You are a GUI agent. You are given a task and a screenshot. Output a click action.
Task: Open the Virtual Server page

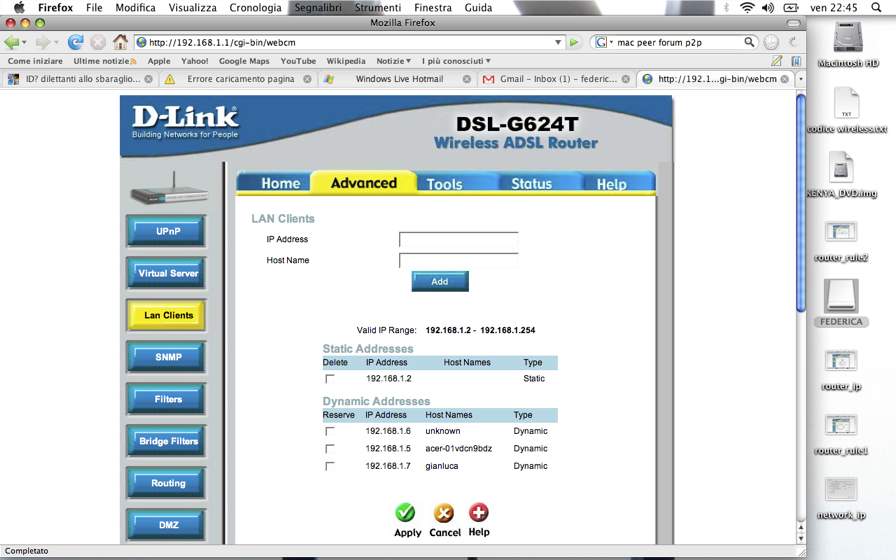pos(167,273)
